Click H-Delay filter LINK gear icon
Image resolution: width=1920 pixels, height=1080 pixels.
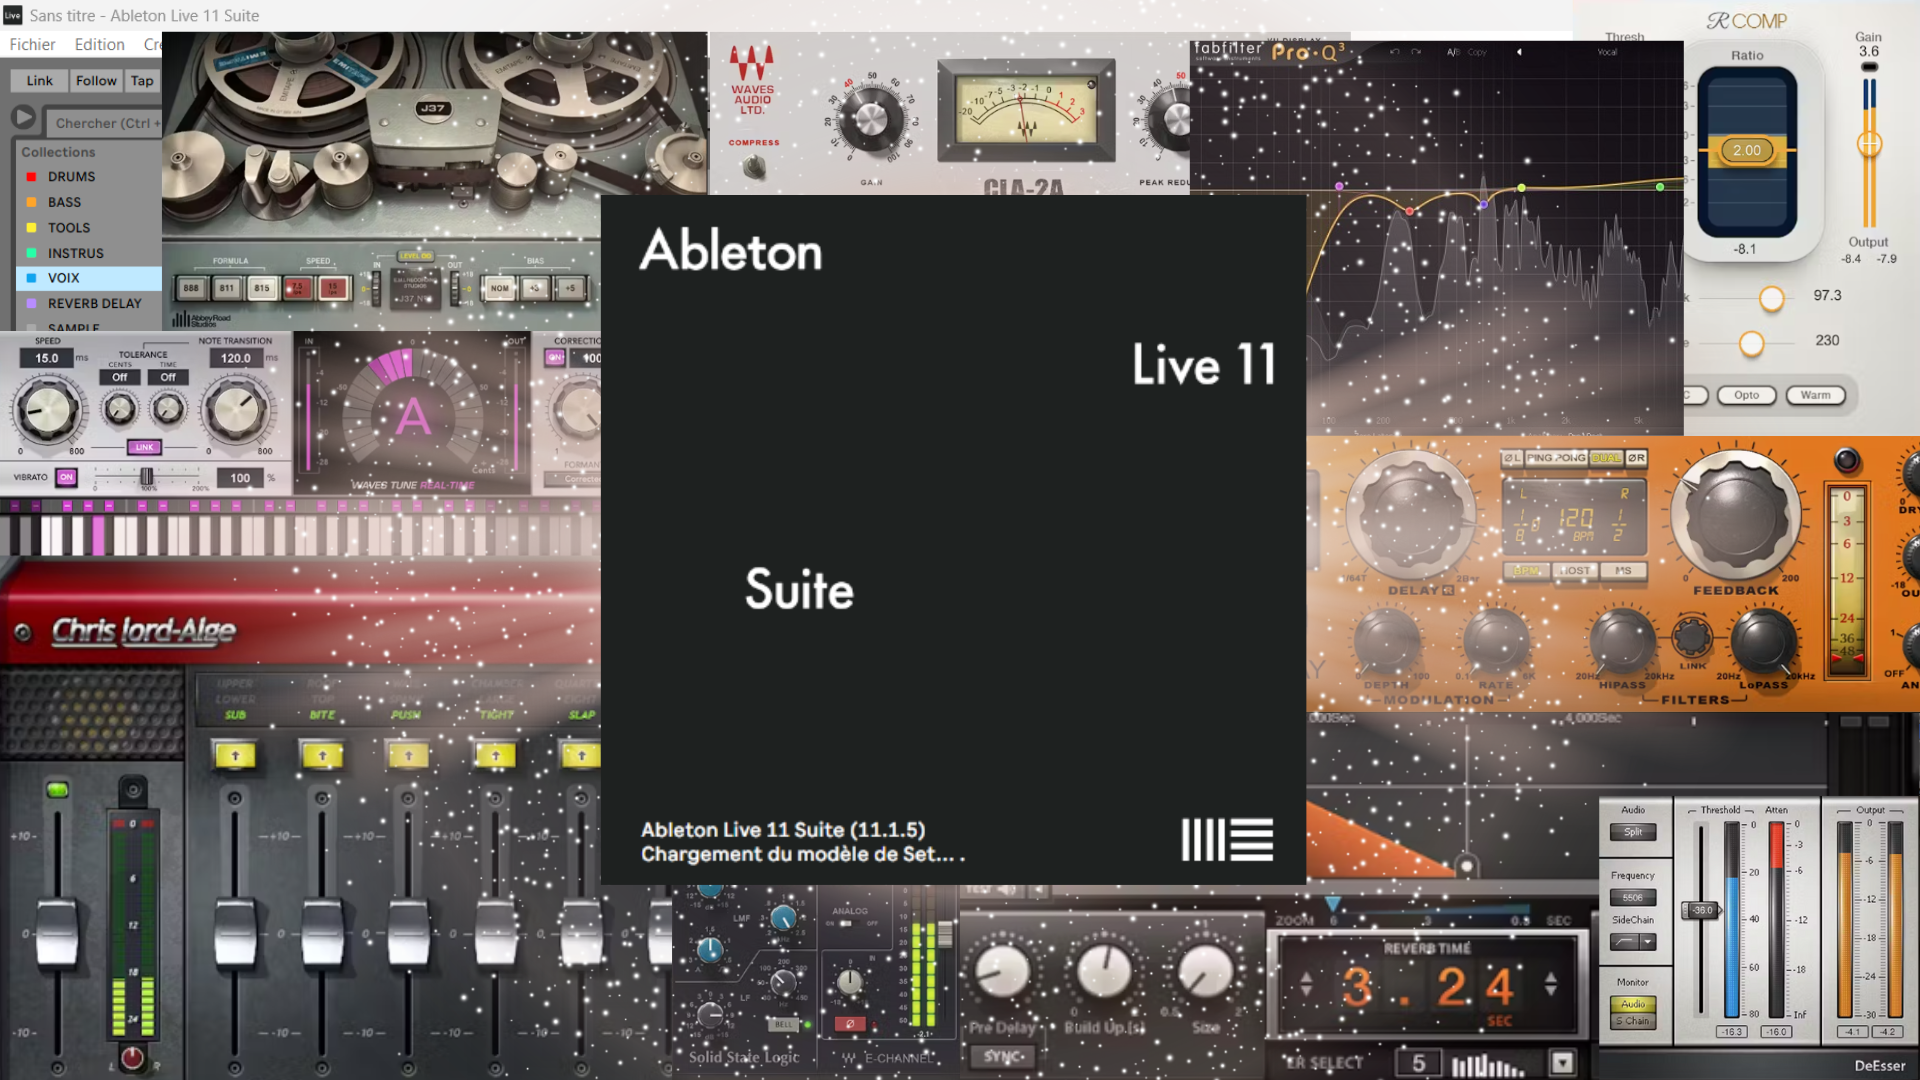click(x=1692, y=637)
